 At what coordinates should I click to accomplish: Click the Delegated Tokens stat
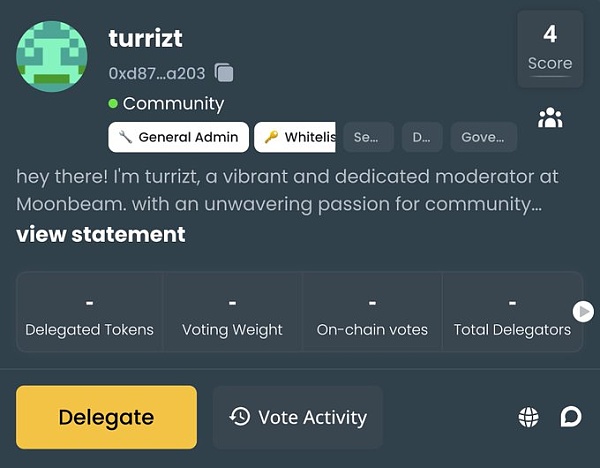click(90, 313)
